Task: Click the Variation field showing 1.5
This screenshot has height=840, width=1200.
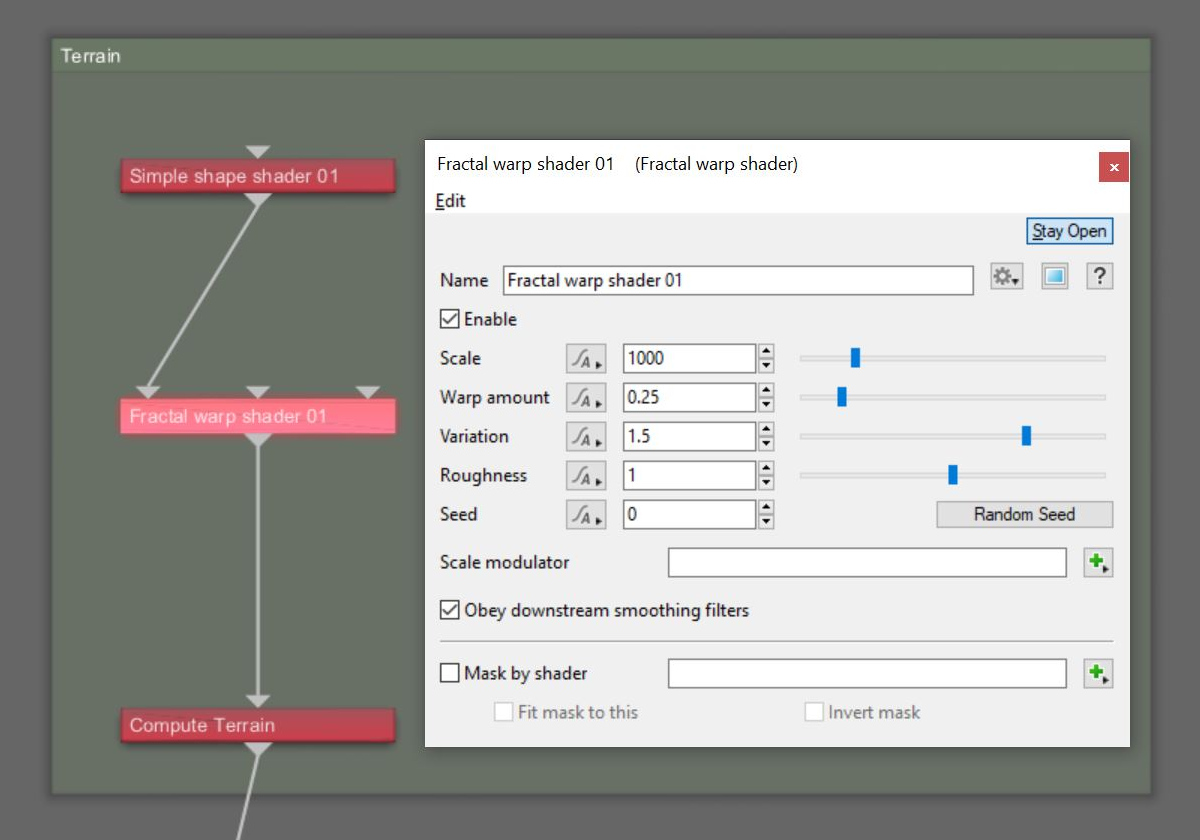Action: (689, 437)
